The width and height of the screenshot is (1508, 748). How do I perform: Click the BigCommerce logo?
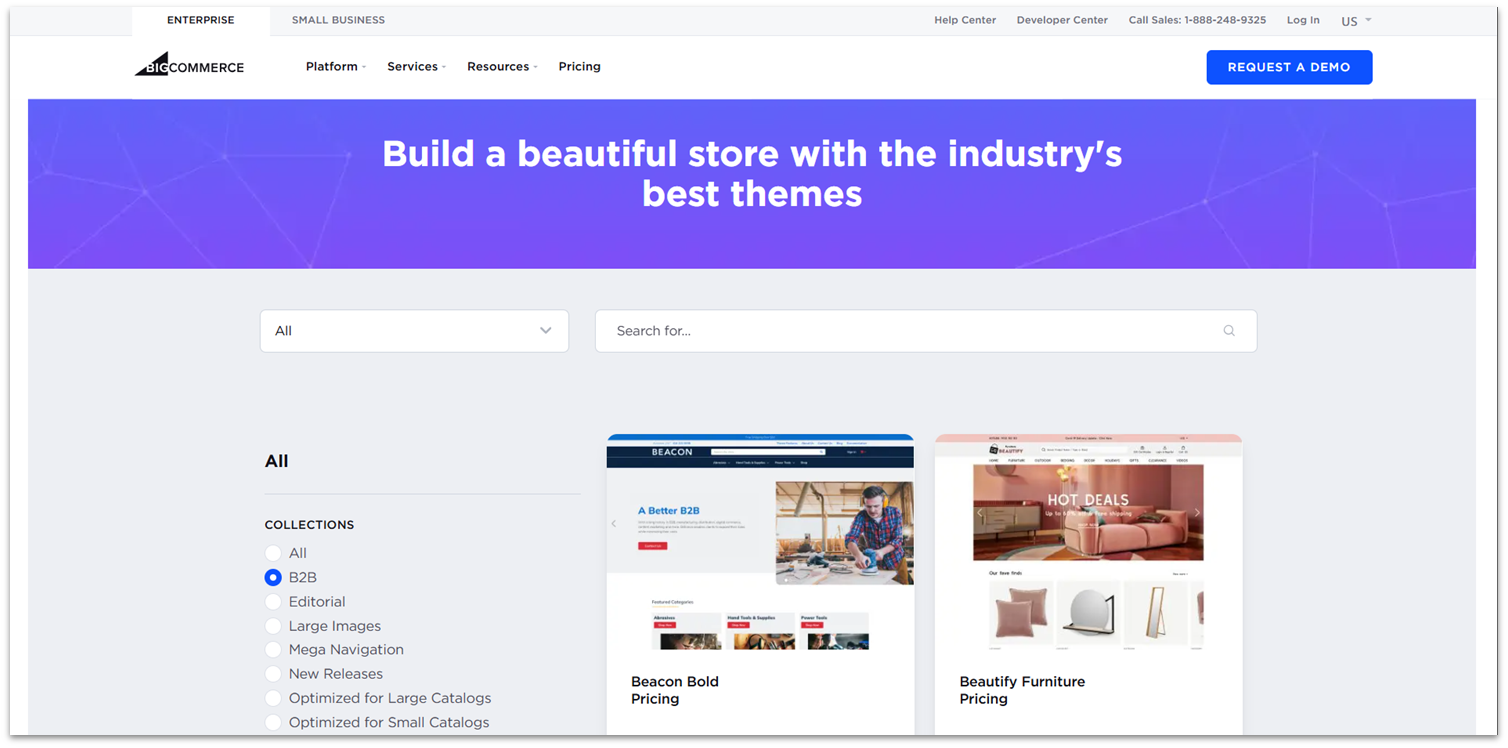point(189,66)
